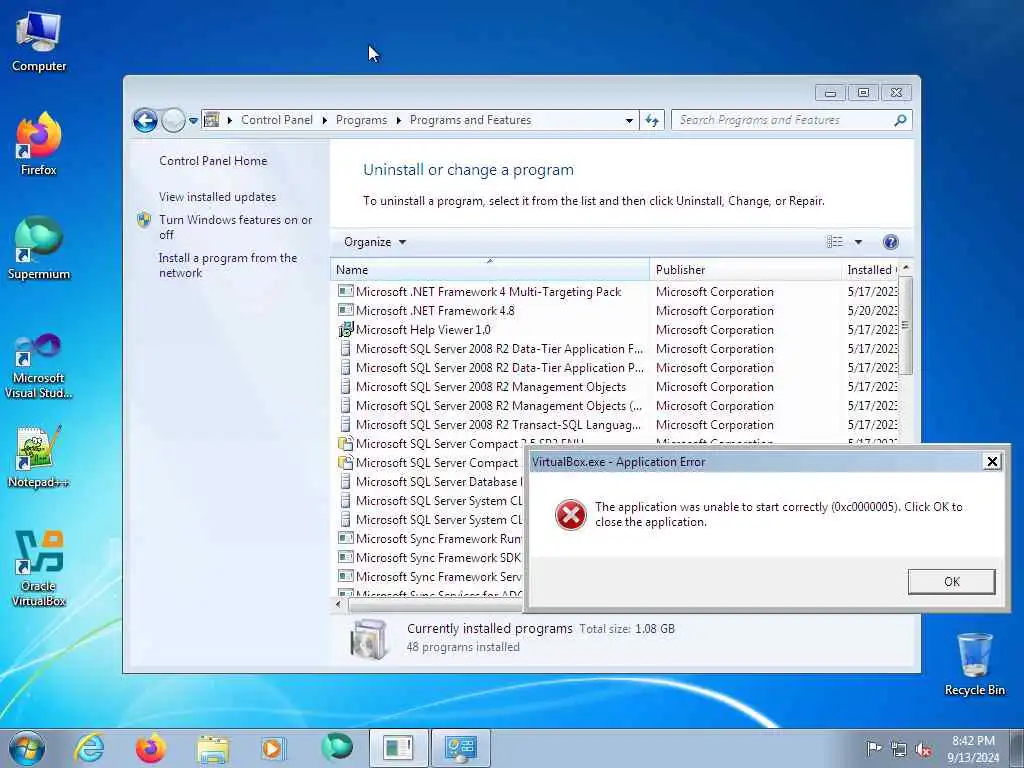Sort by the Installed On column header
This screenshot has width=1024, height=768.
[871, 270]
